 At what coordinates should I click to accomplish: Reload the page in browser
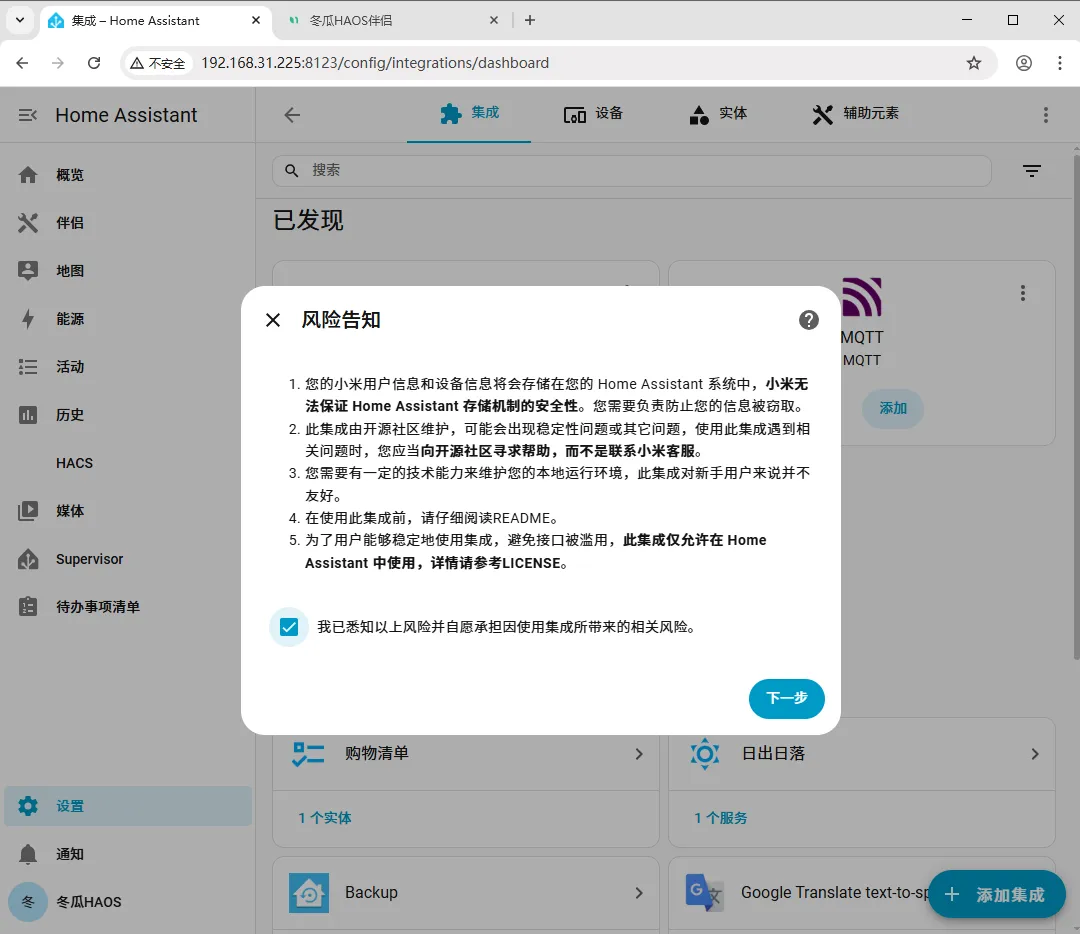(x=94, y=63)
